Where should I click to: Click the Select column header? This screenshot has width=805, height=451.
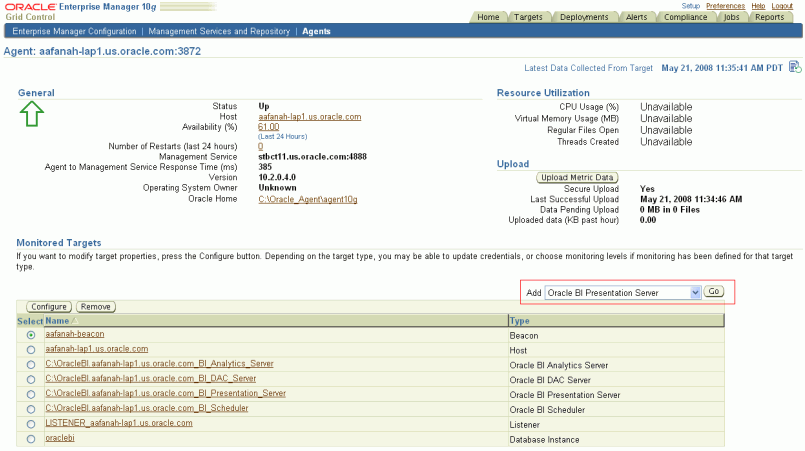click(x=30, y=322)
